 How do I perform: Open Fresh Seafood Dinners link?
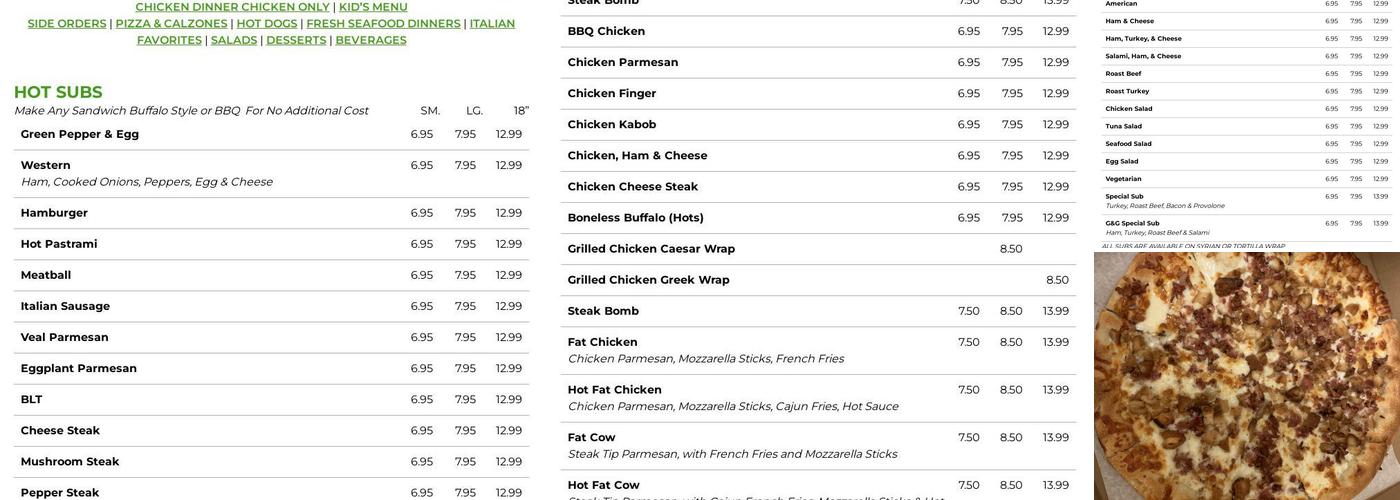[383, 24]
